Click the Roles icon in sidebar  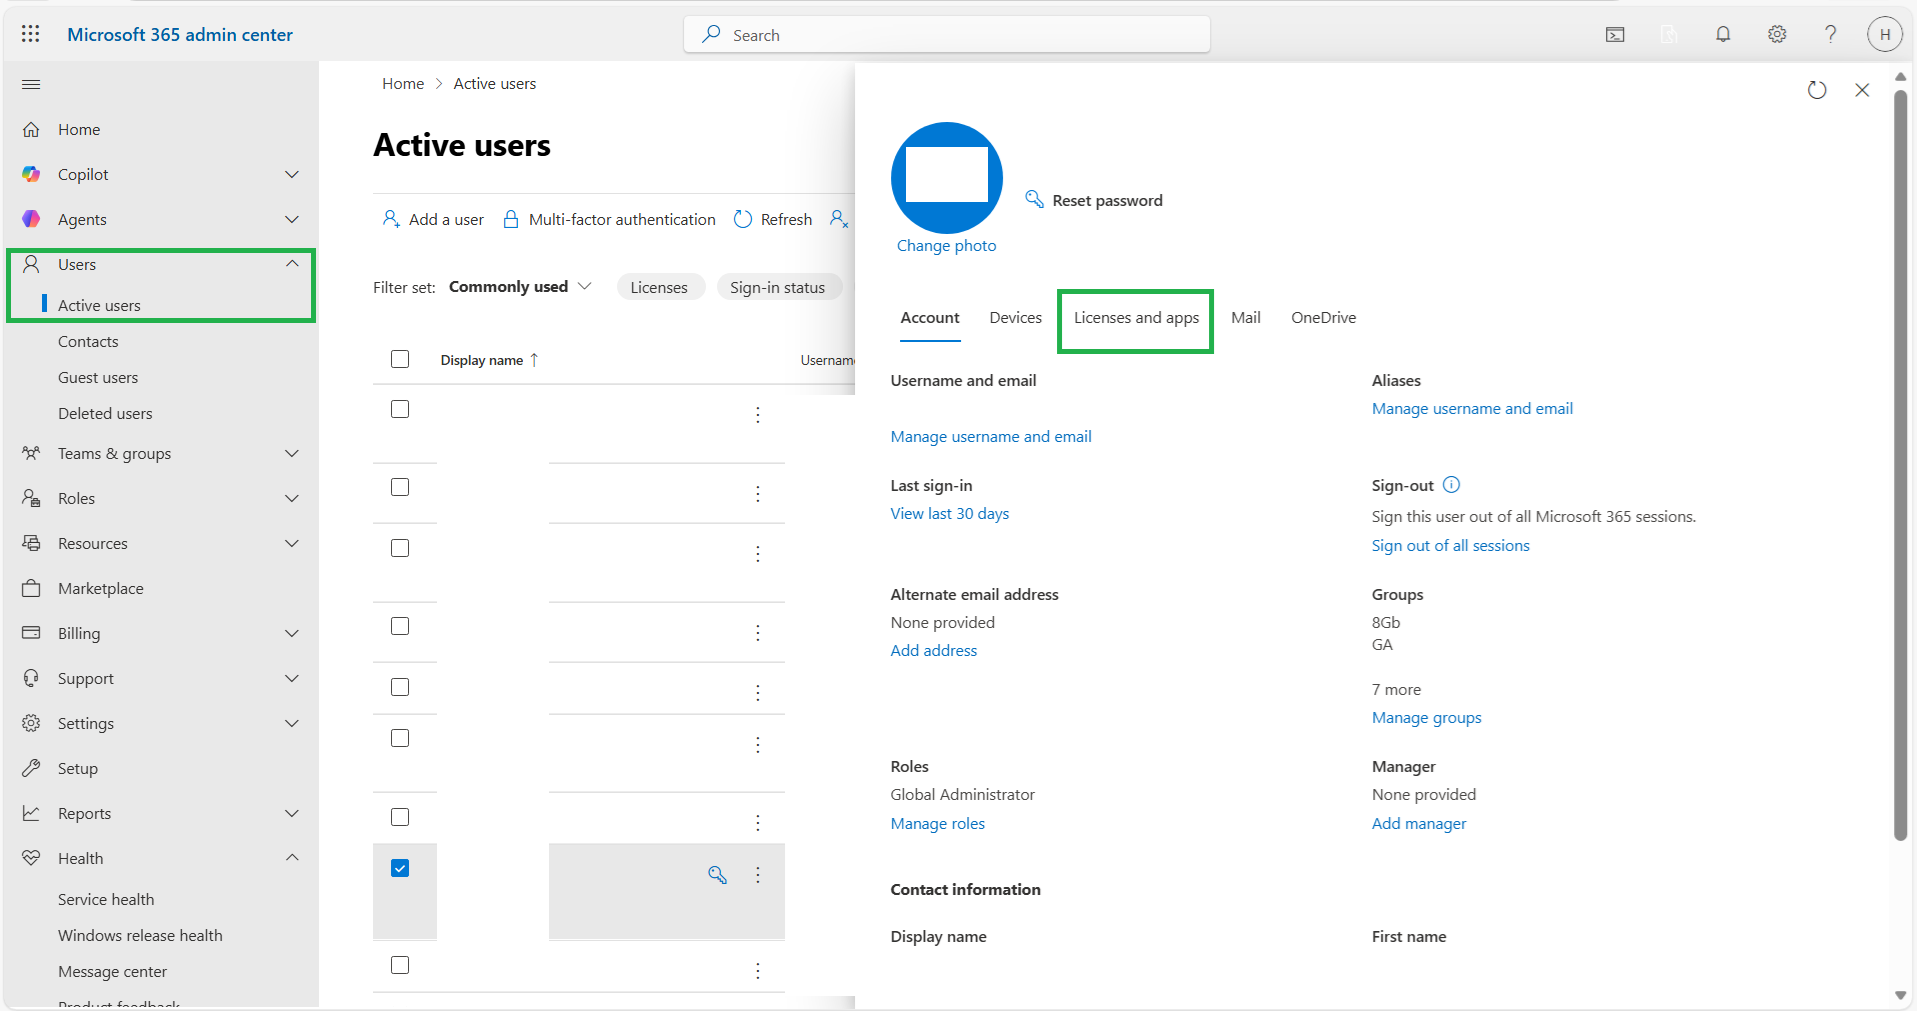(31, 498)
